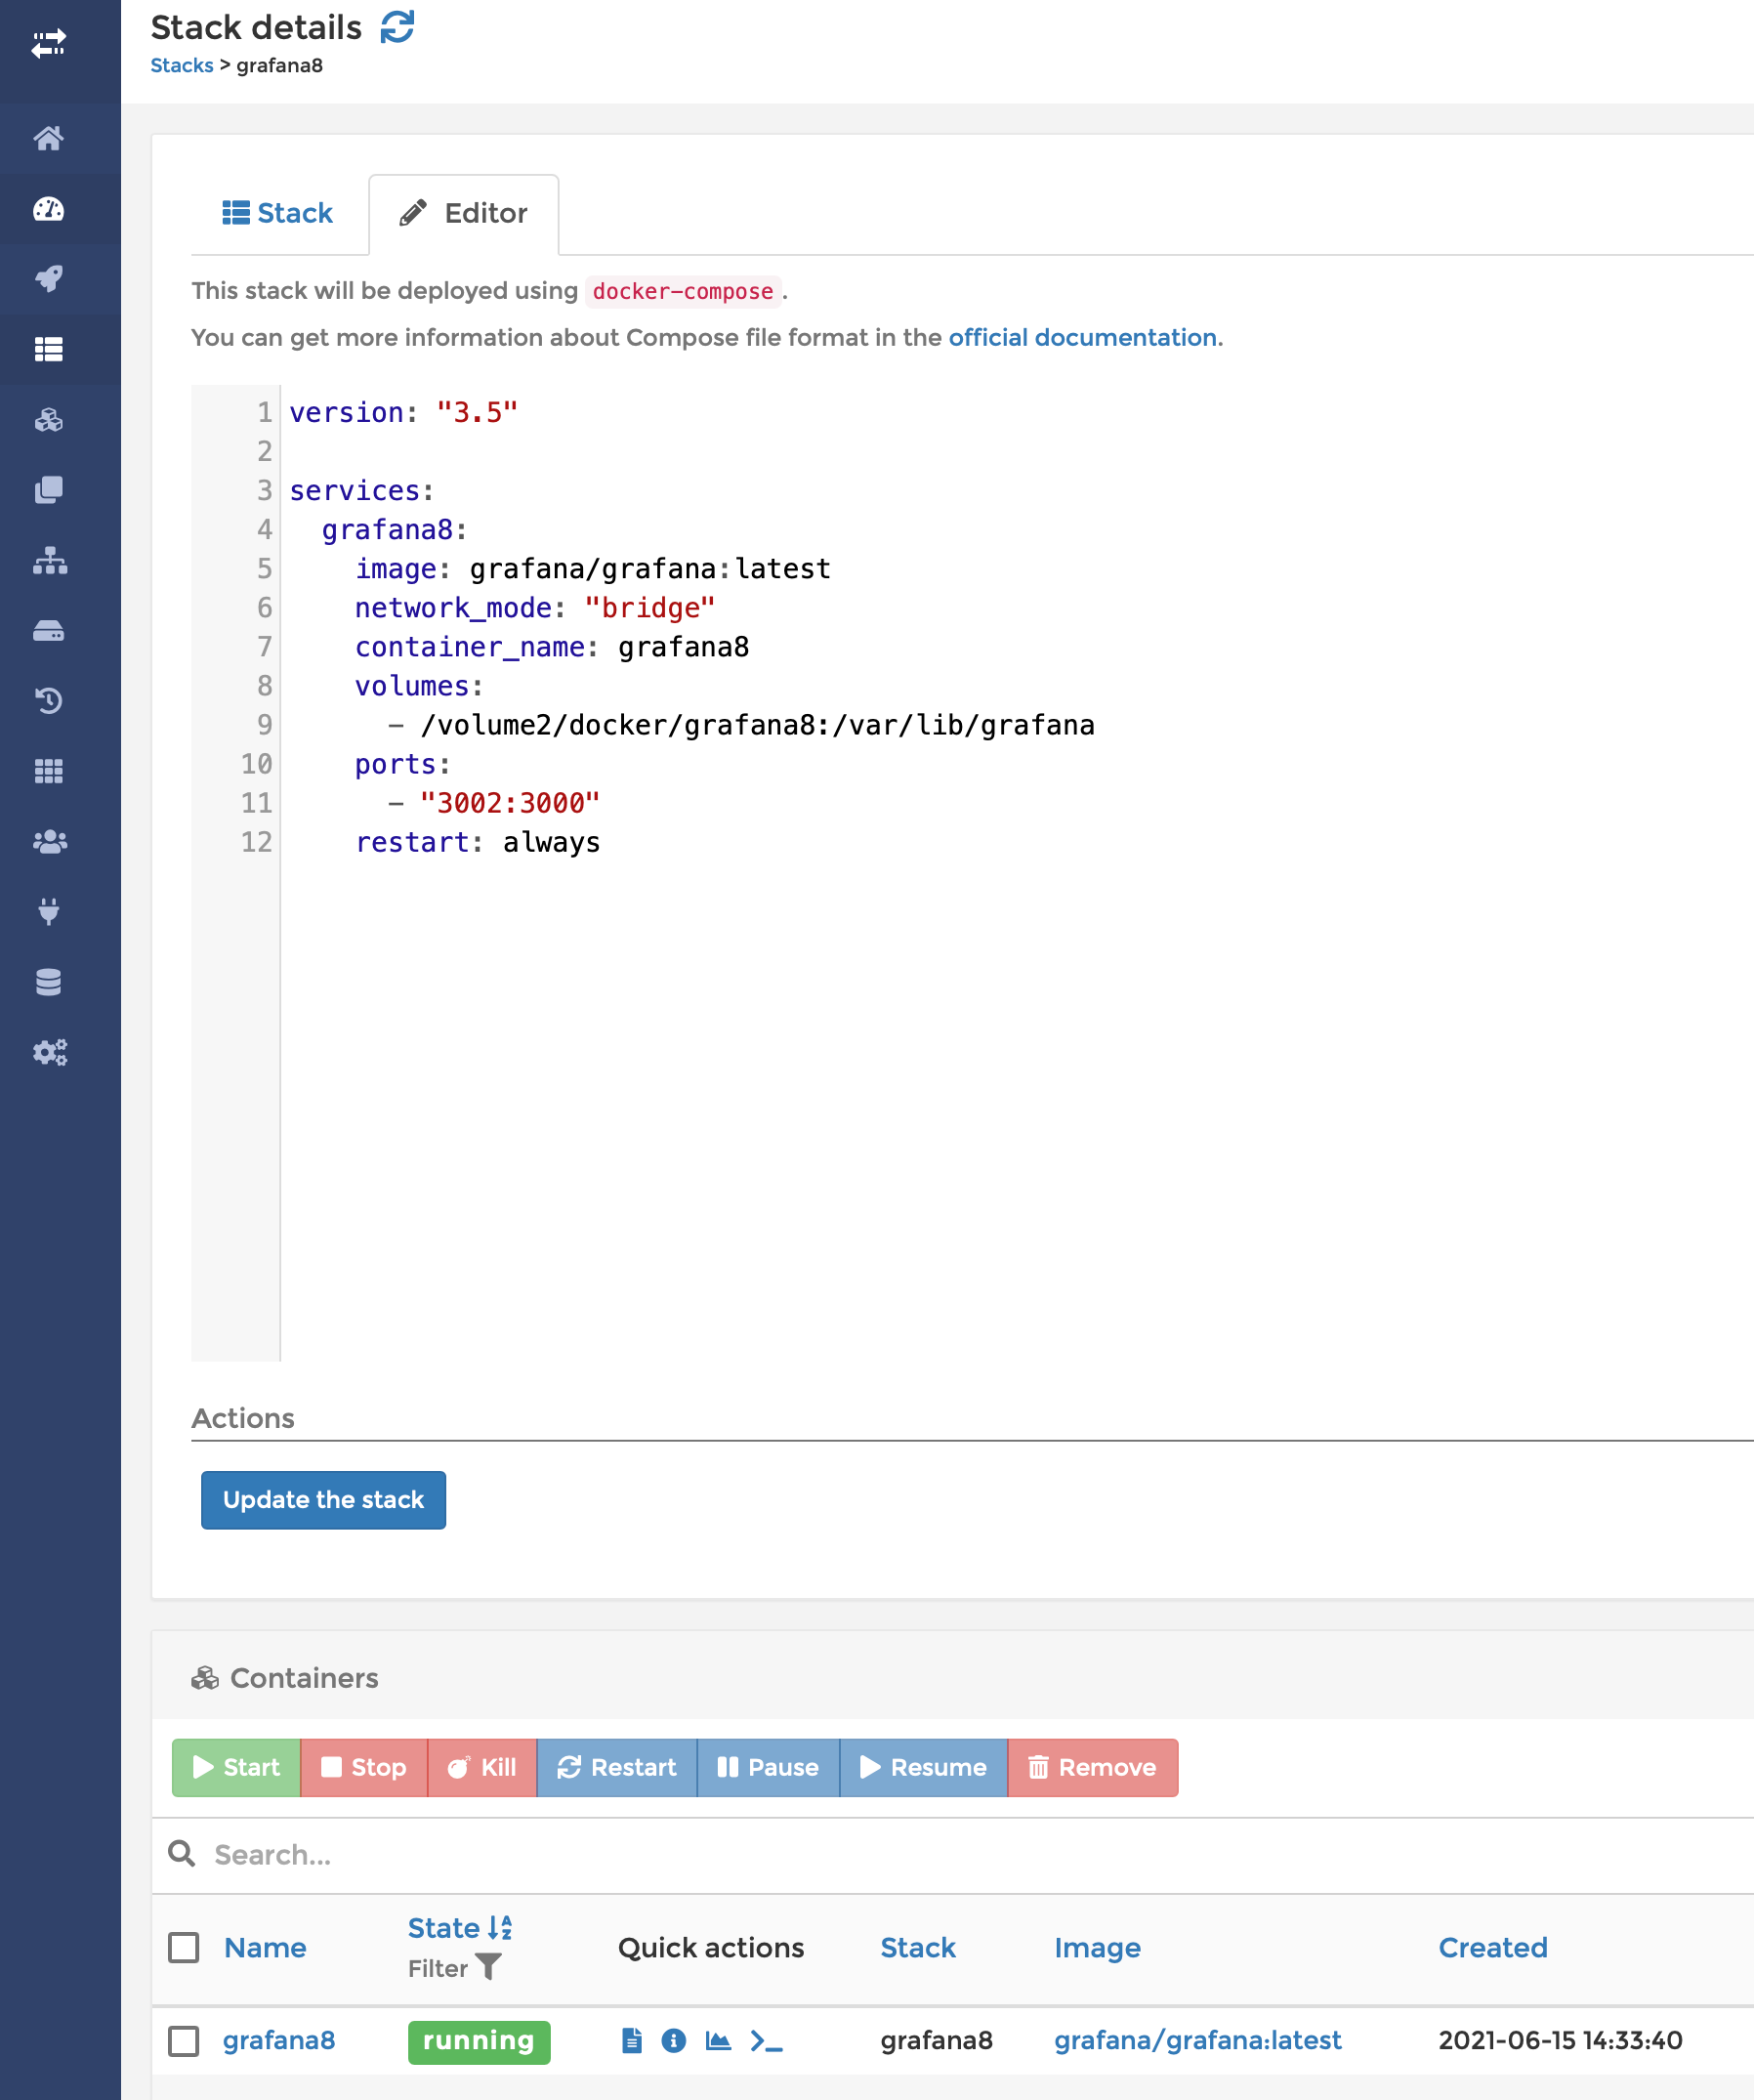This screenshot has width=1754, height=2100.
Task: Sort containers by Image column
Action: 1097,1947
